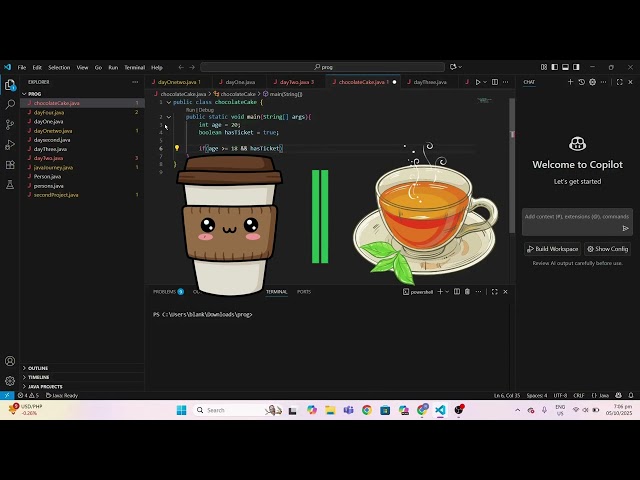The image size is (640, 480).
Task: Fold the main method at line 2
Action: tap(169, 117)
